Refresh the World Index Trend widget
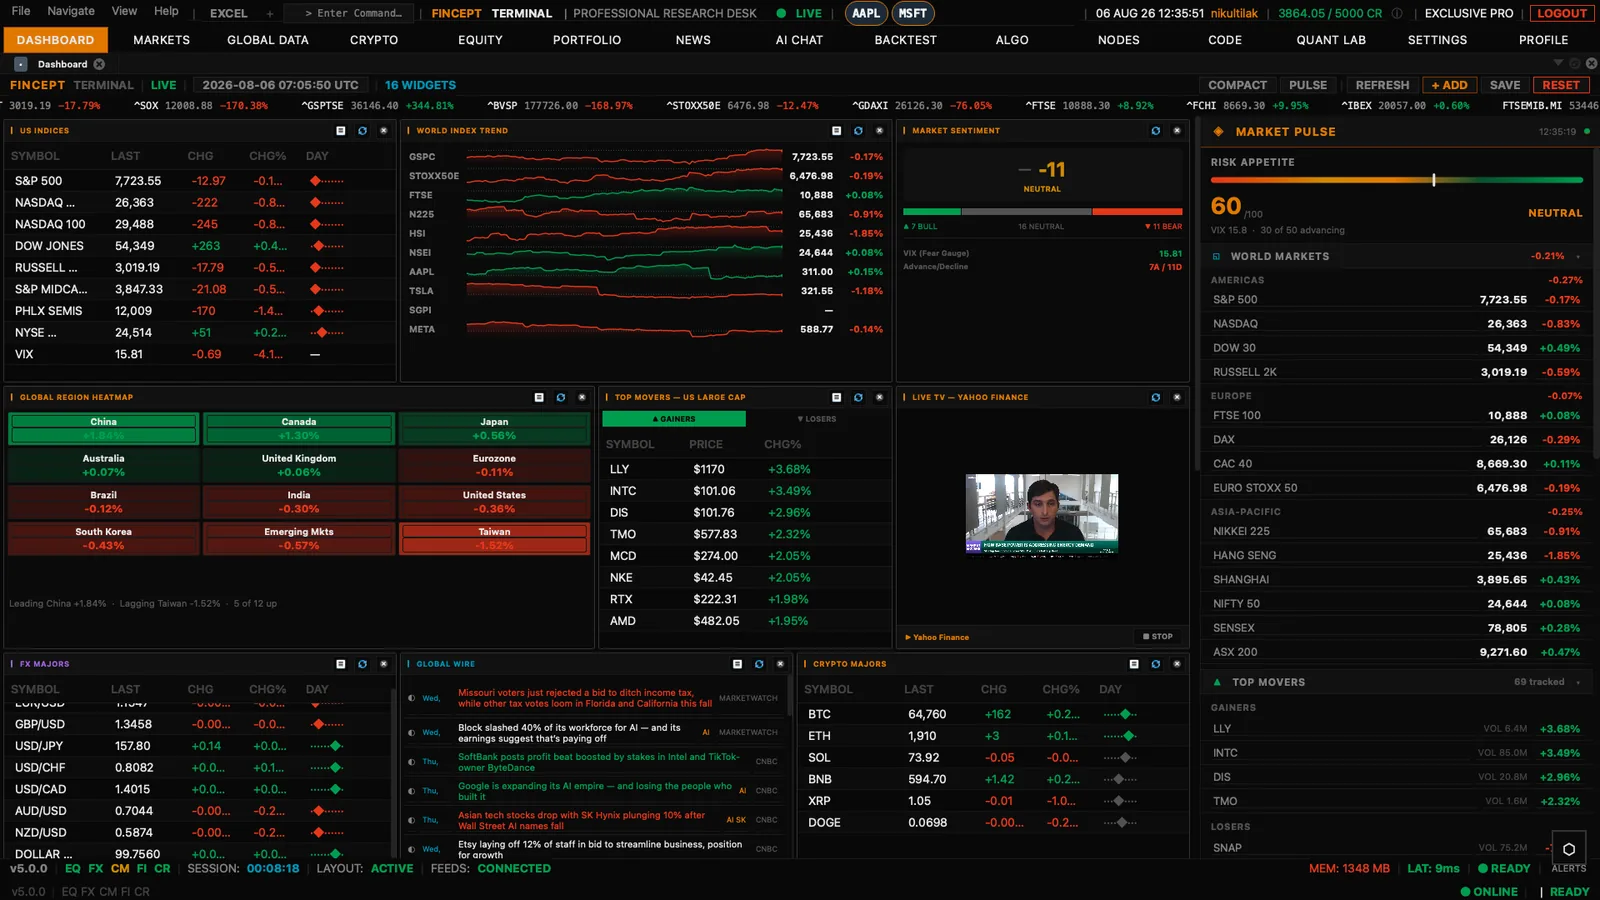Image resolution: width=1600 pixels, height=900 pixels. pos(858,131)
